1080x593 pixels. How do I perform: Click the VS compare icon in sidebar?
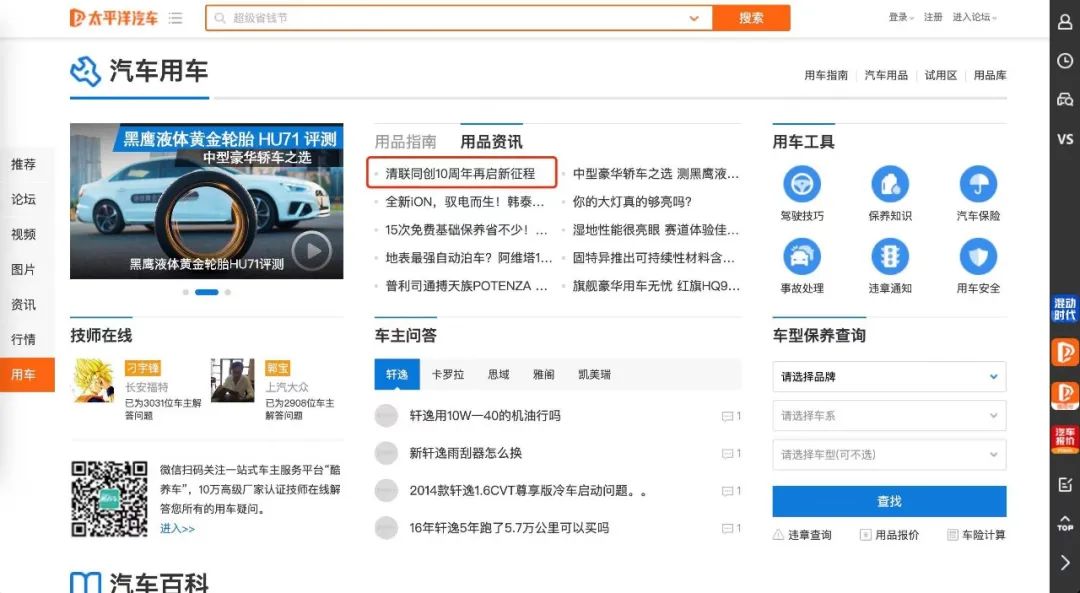(1065, 139)
